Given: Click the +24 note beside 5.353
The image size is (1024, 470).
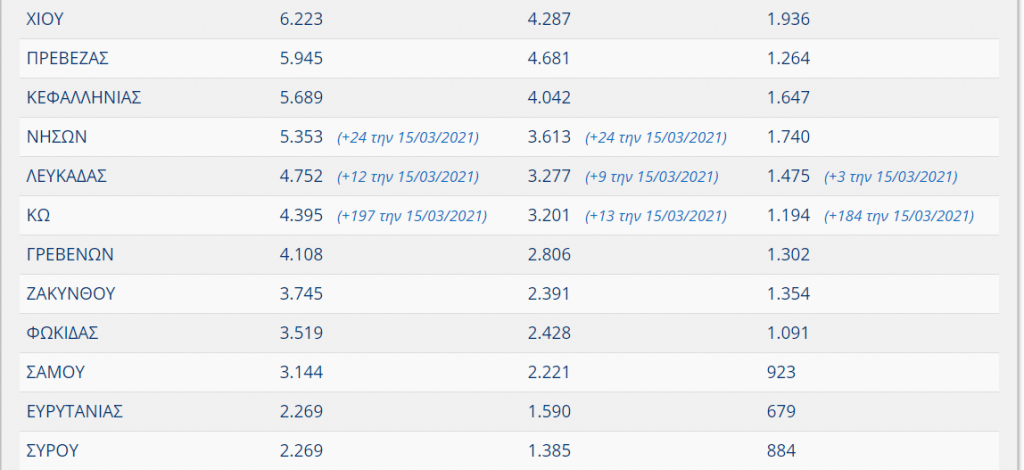Looking at the screenshot, I should pos(408,138).
